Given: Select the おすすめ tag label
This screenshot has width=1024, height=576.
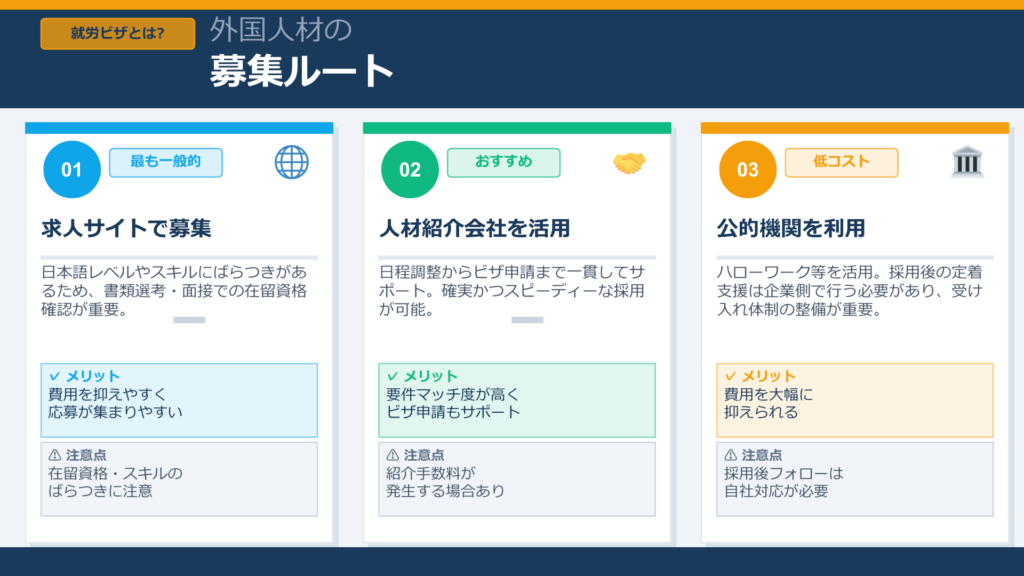Looking at the screenshot, I should click(x=503, y=162).
